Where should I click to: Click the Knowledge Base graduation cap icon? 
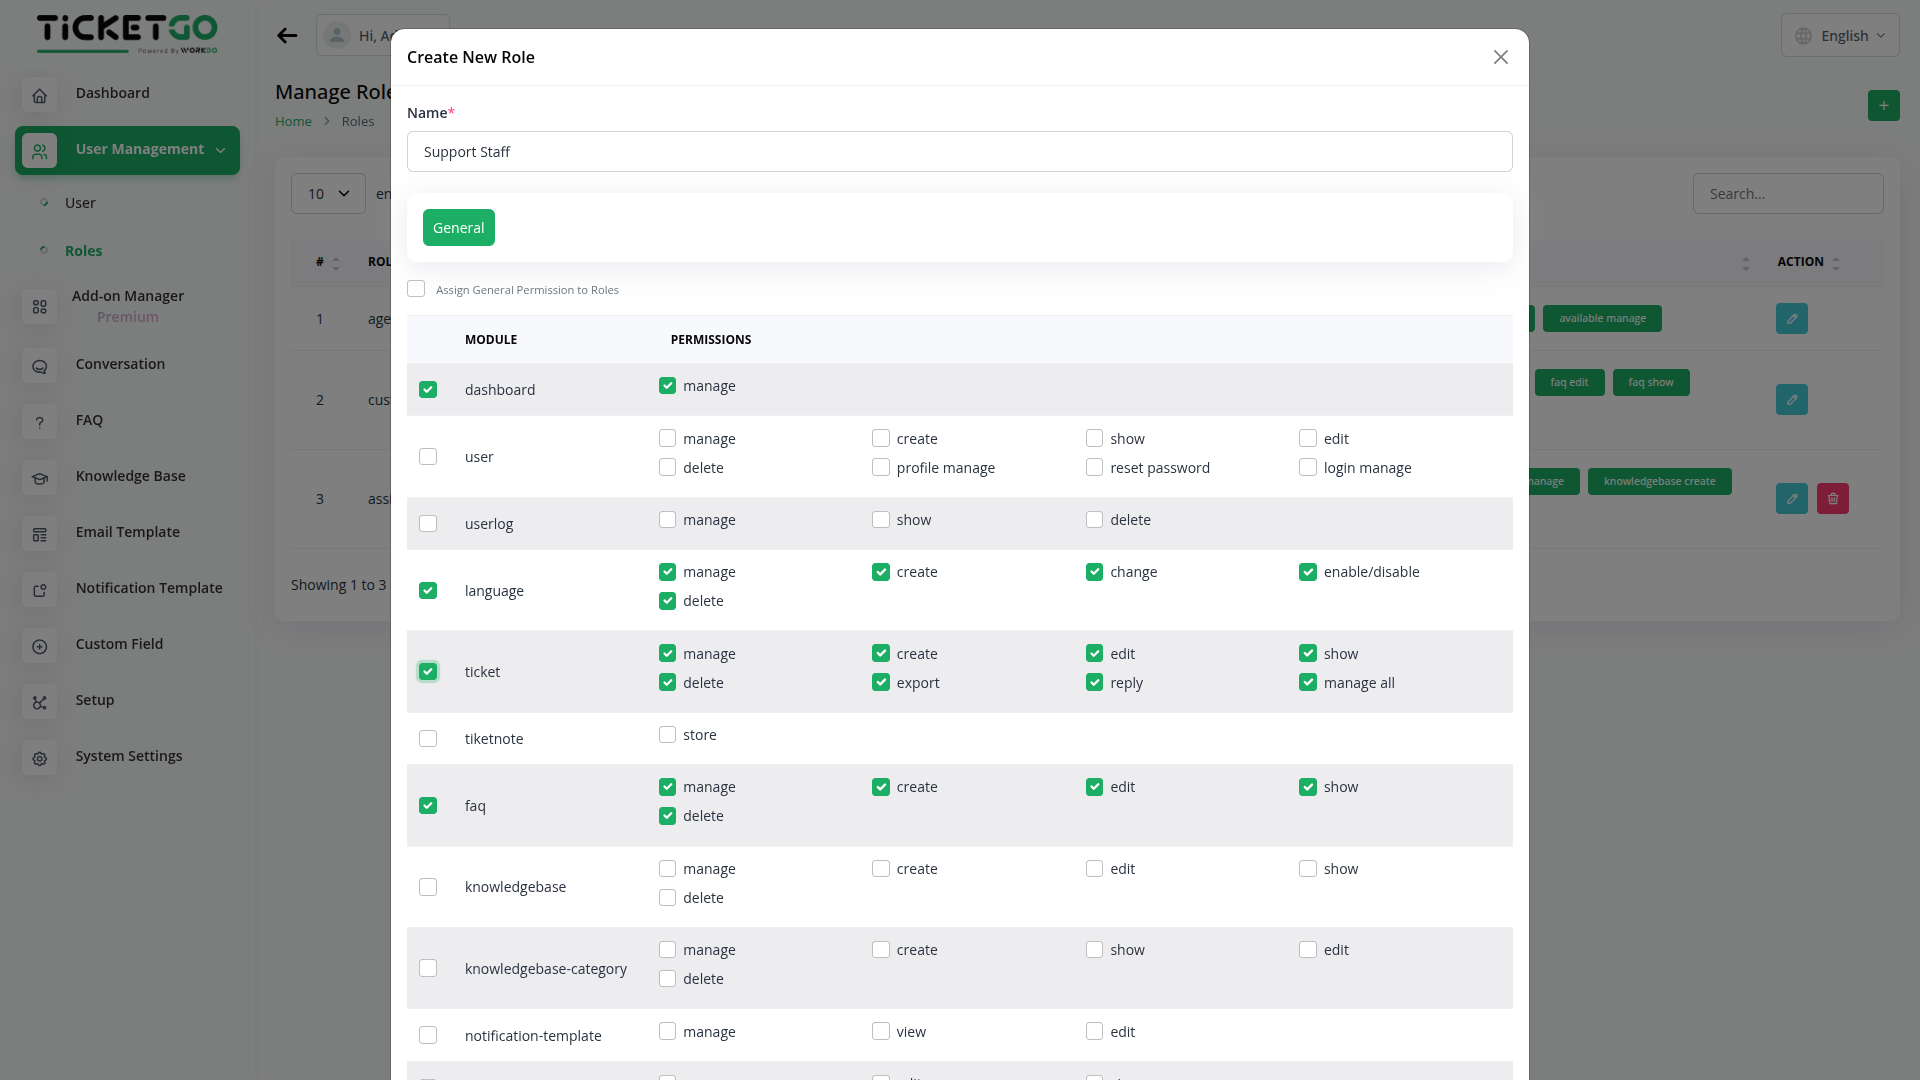tap(39, 479)
